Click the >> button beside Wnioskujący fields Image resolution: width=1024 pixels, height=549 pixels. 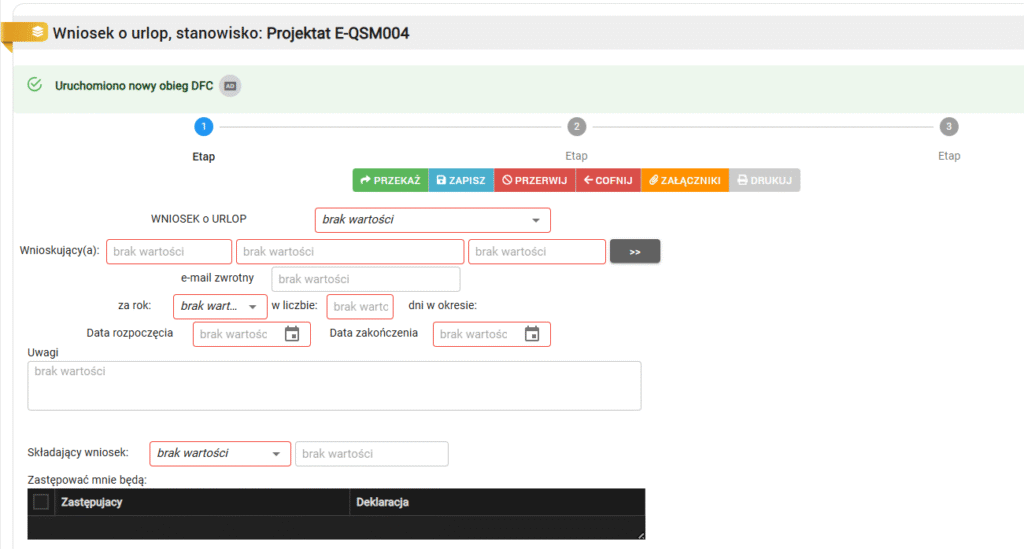coord(634,252)
